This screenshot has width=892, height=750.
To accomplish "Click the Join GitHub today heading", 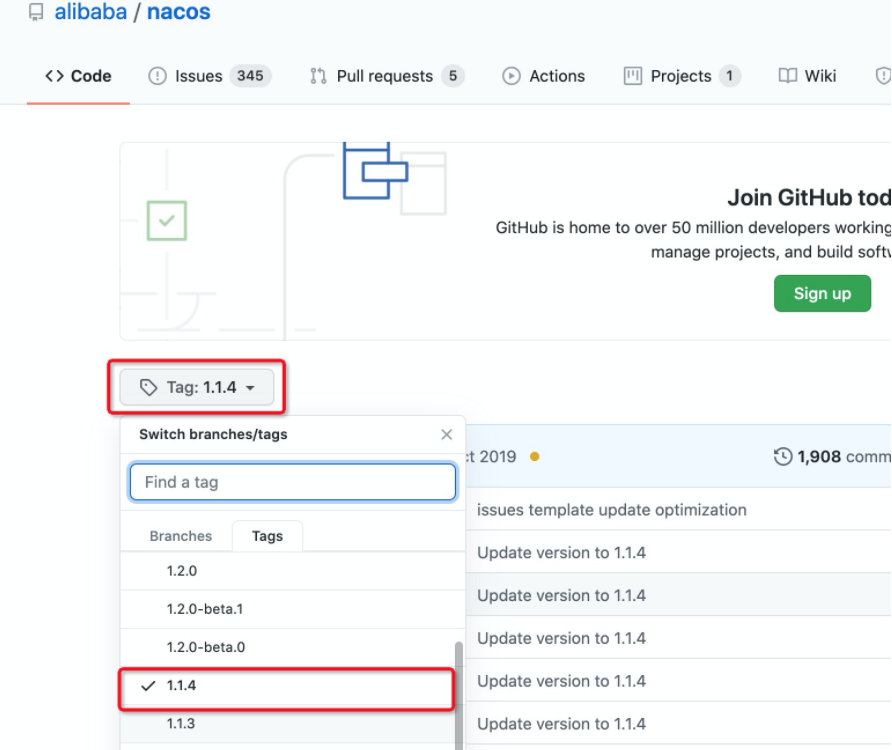I will (808, 197).
